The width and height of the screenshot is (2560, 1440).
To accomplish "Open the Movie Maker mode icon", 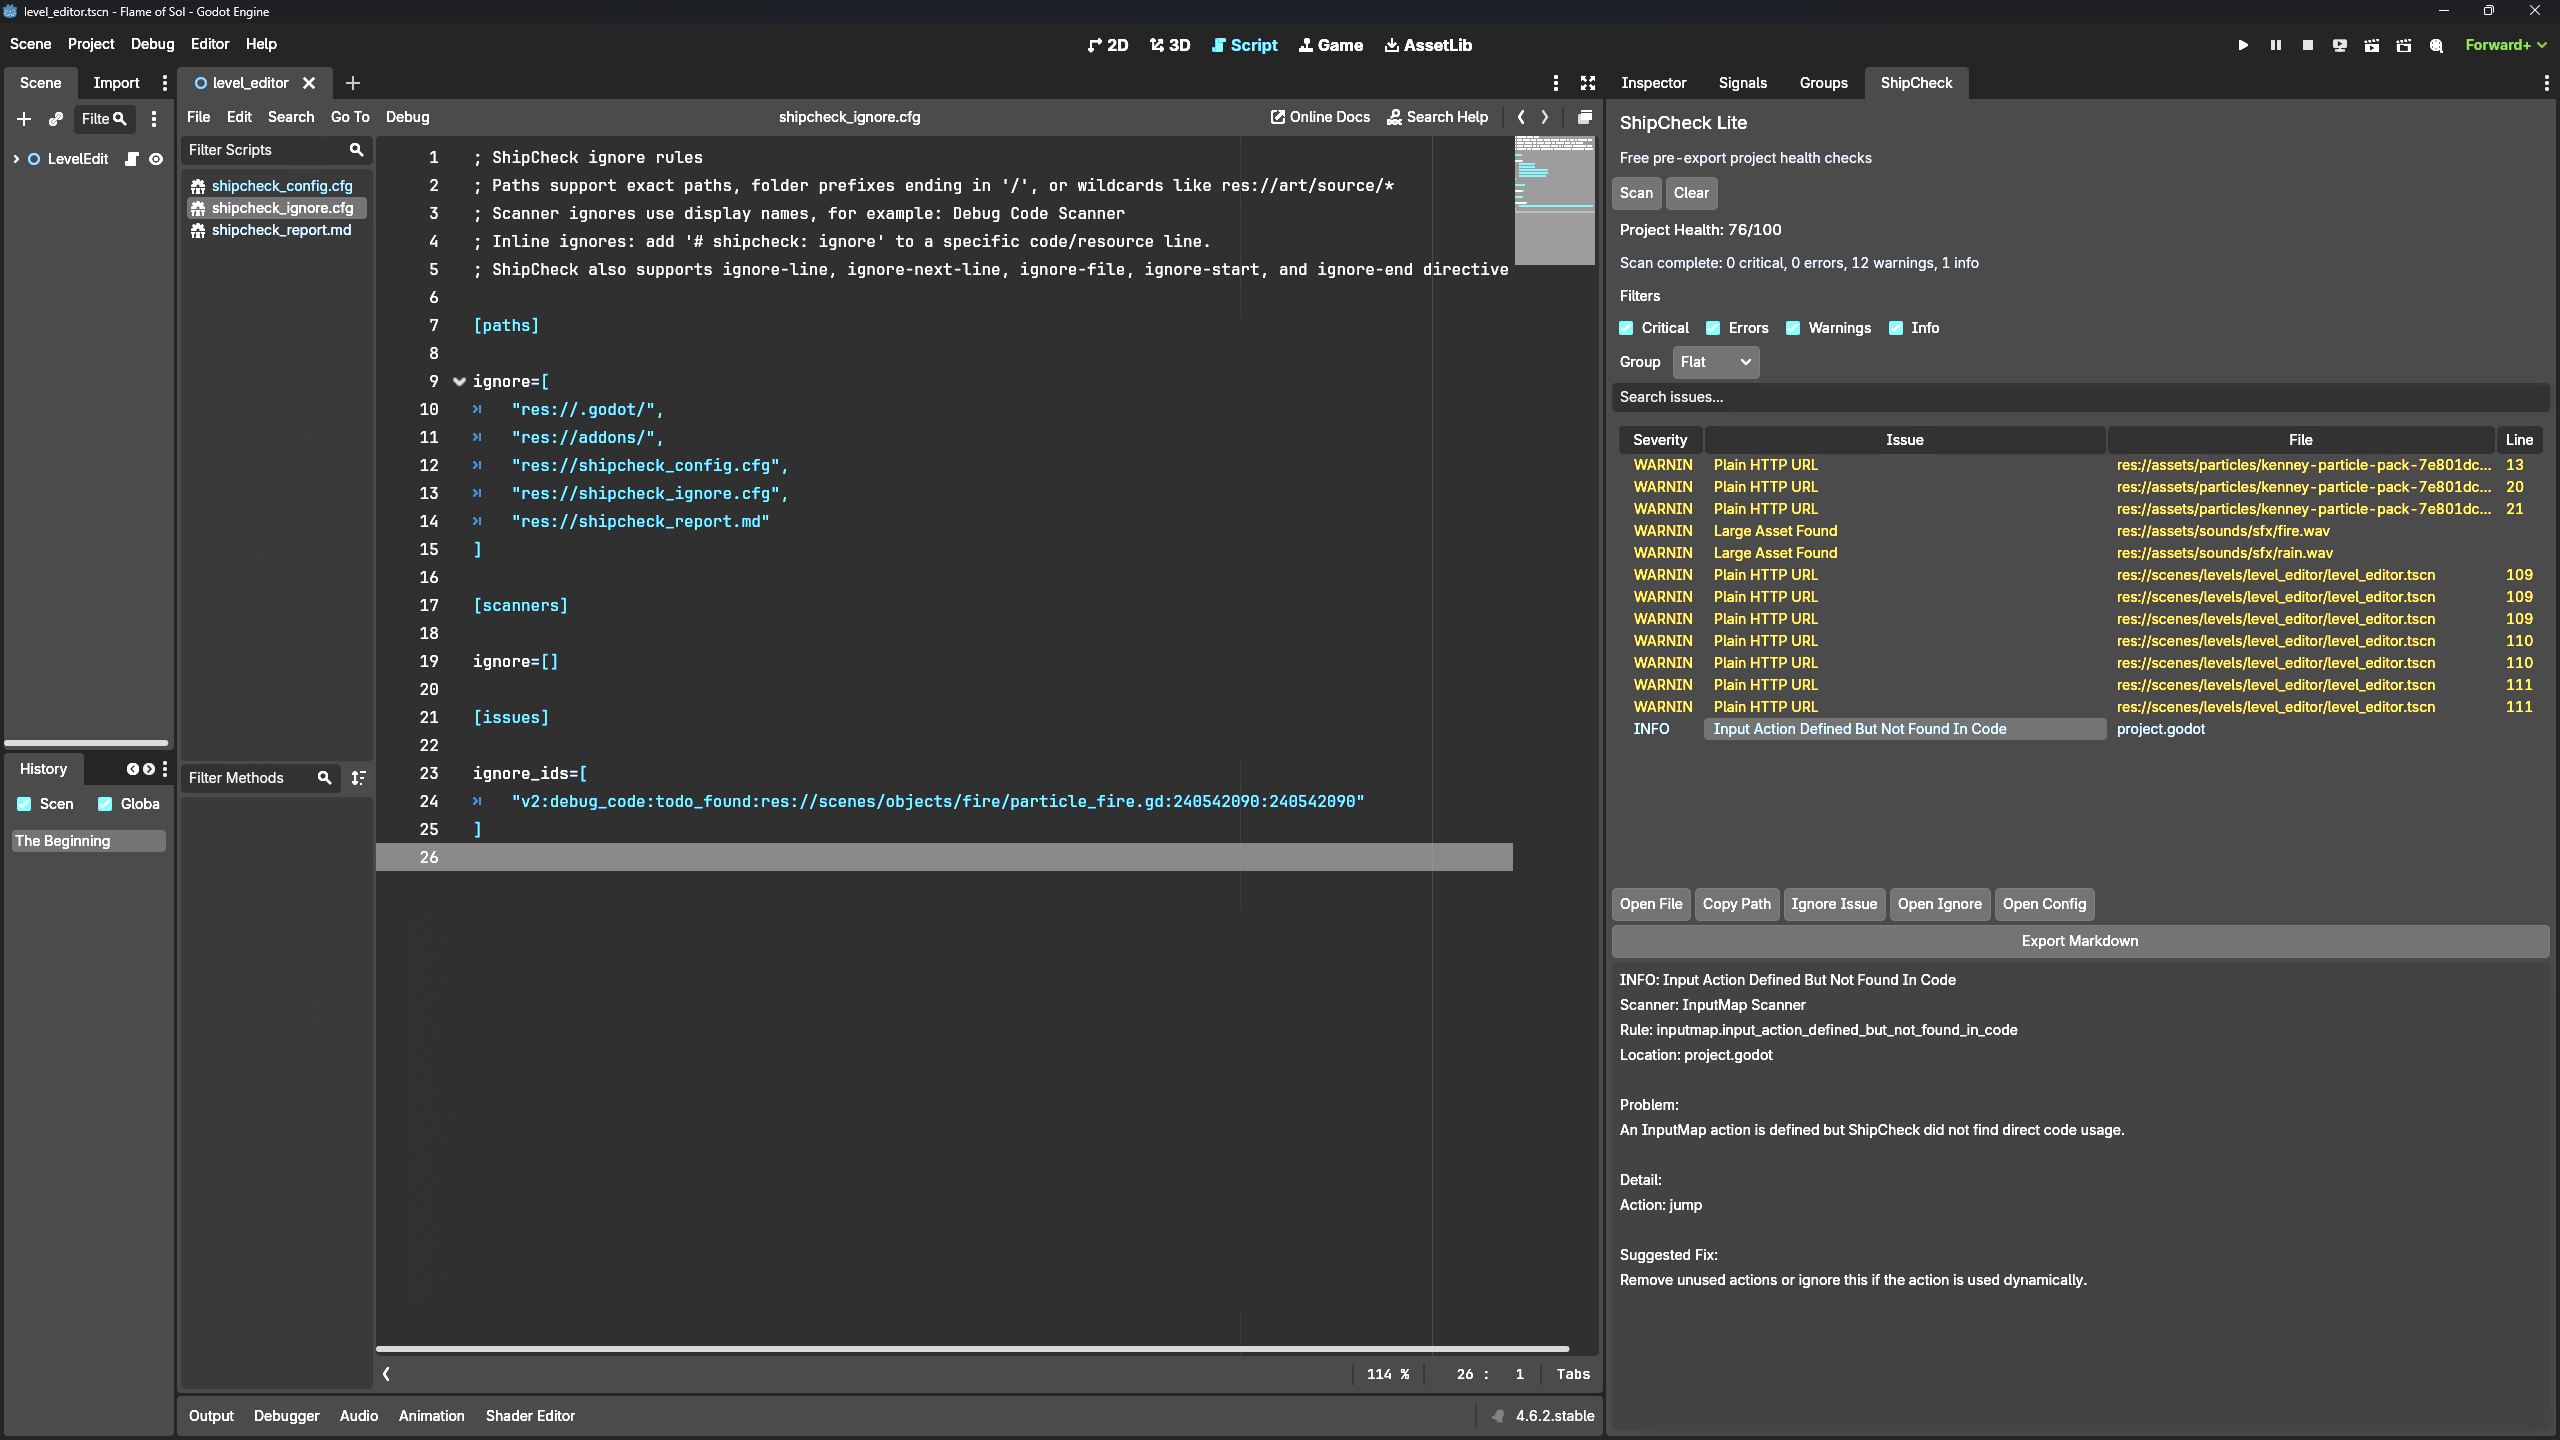I will coord(2437,45).
